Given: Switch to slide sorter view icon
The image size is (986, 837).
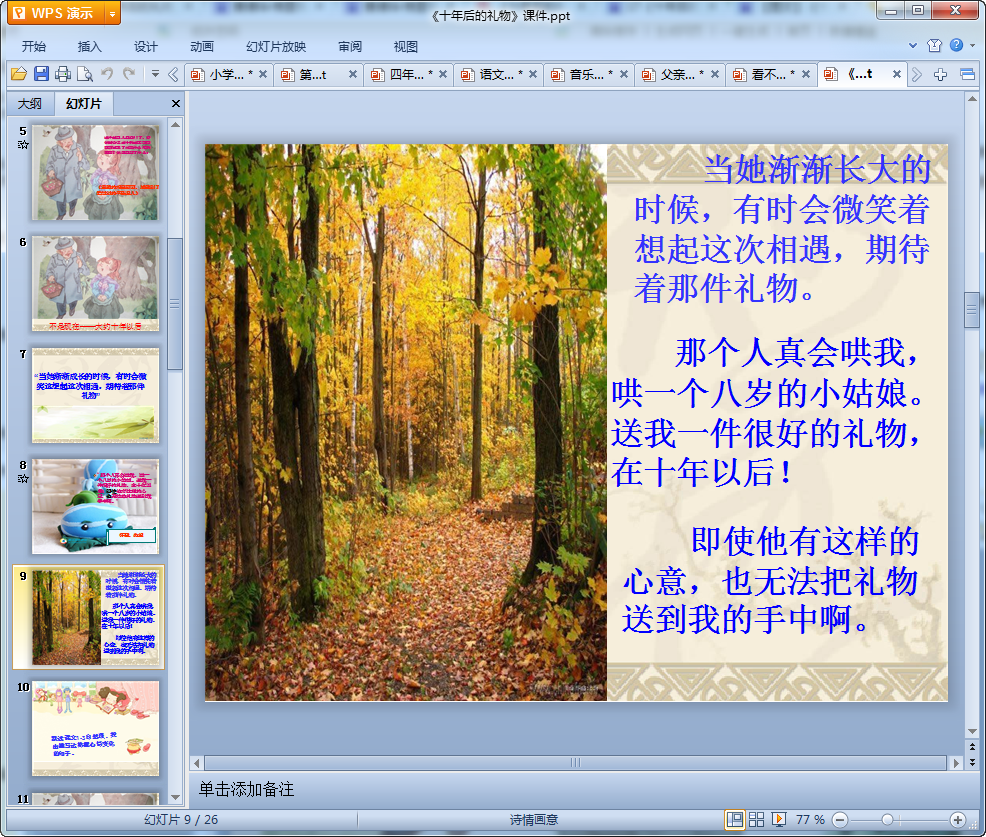Looking at the screenshot, I should tap(757, 819).
